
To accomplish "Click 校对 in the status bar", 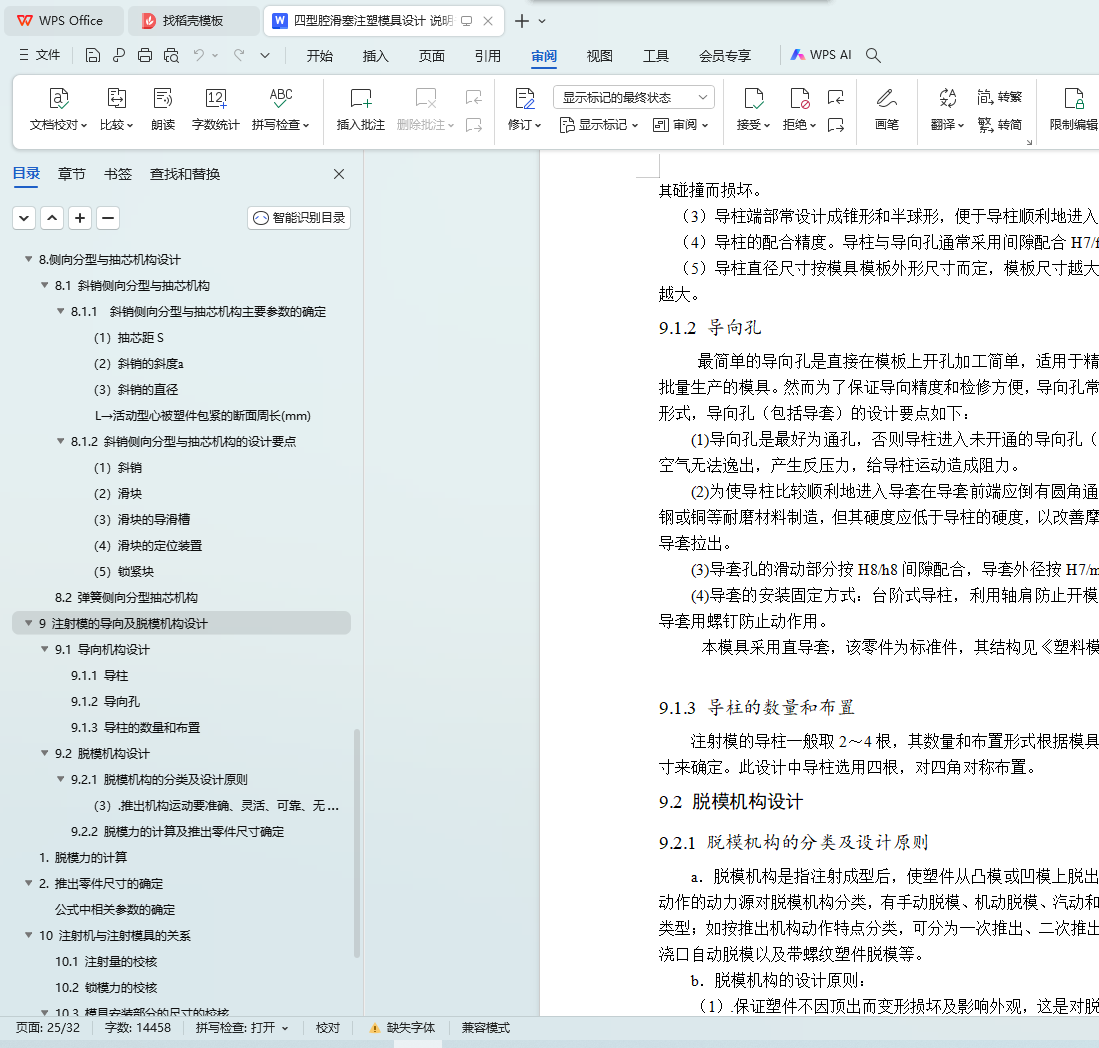I will coord(328,1028).
